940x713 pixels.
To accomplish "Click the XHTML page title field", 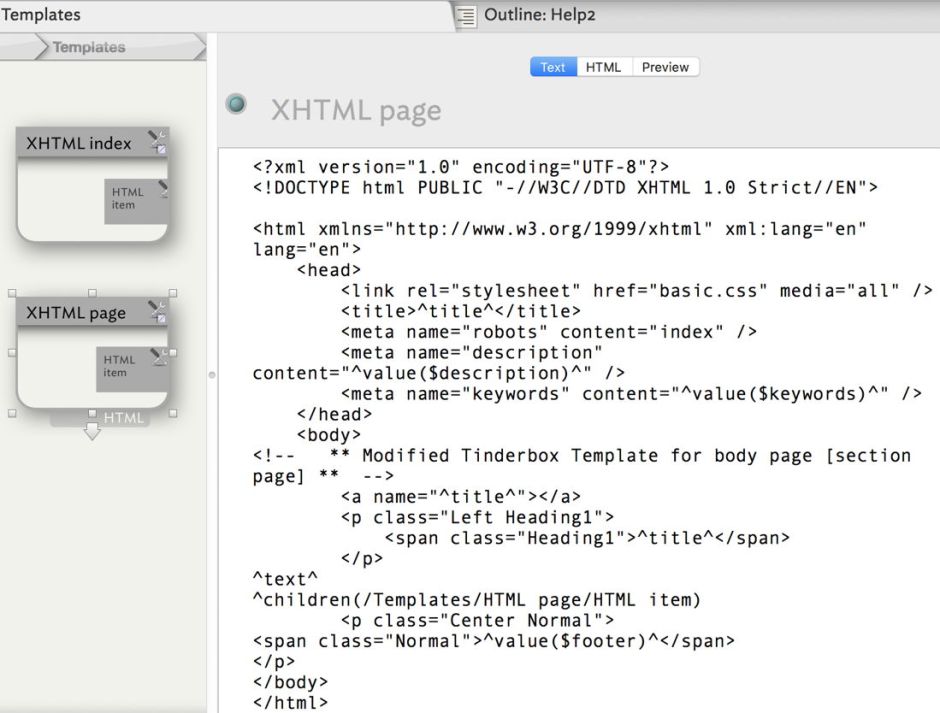I will point(356,110).
